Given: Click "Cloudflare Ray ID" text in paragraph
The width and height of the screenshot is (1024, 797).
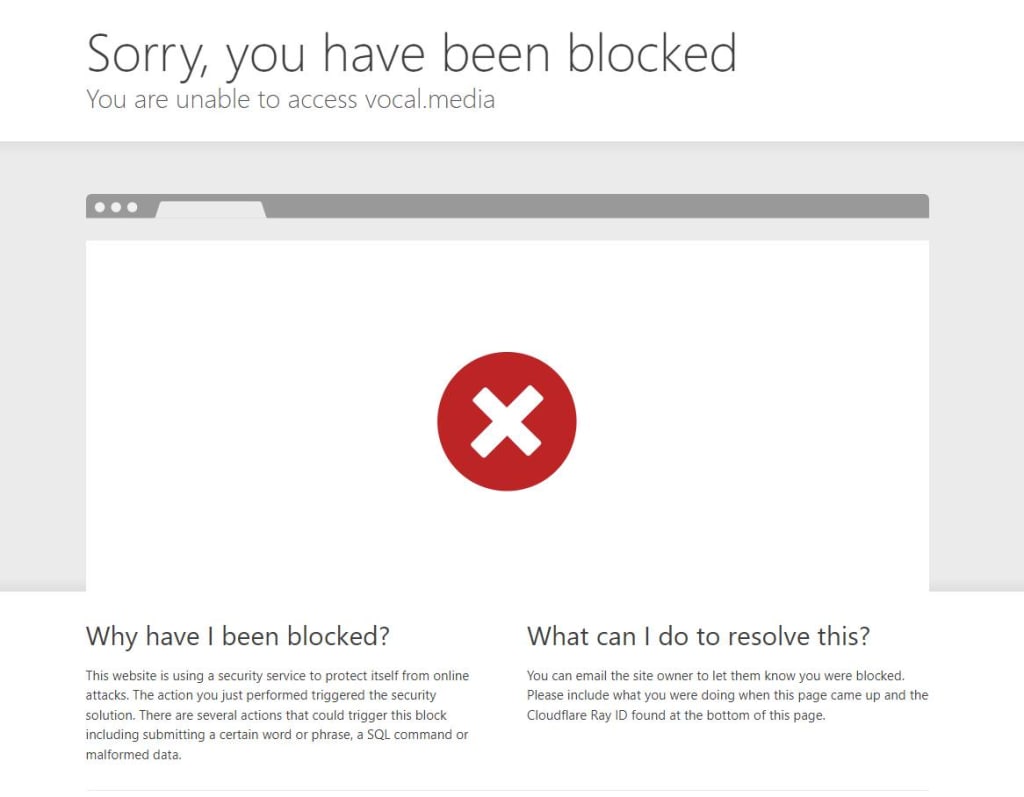Looking at the screenshot, I should click(x=577, y=715).
